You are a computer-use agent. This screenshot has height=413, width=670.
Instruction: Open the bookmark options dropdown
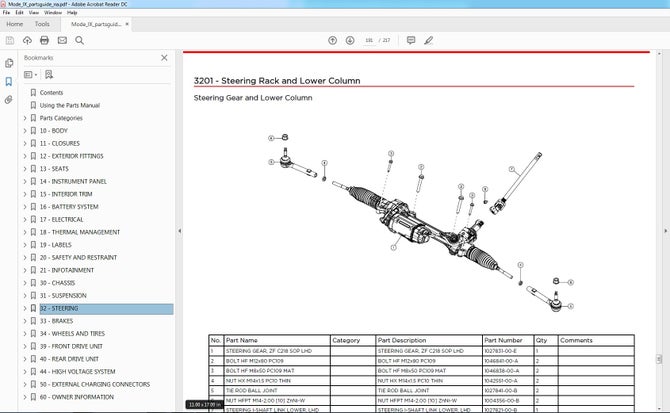(x=30, y=74)
